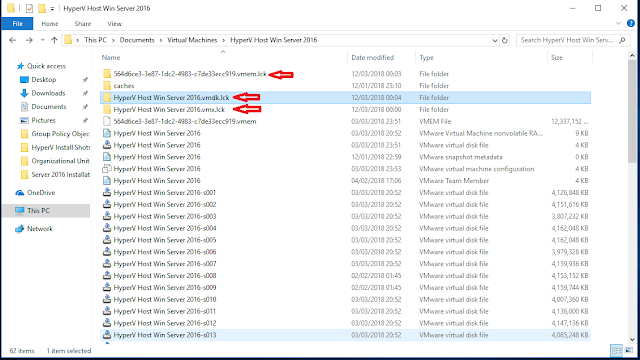Select the HyperV Host Win Server 2016.vmdk.lck folder

pos(345,98)
